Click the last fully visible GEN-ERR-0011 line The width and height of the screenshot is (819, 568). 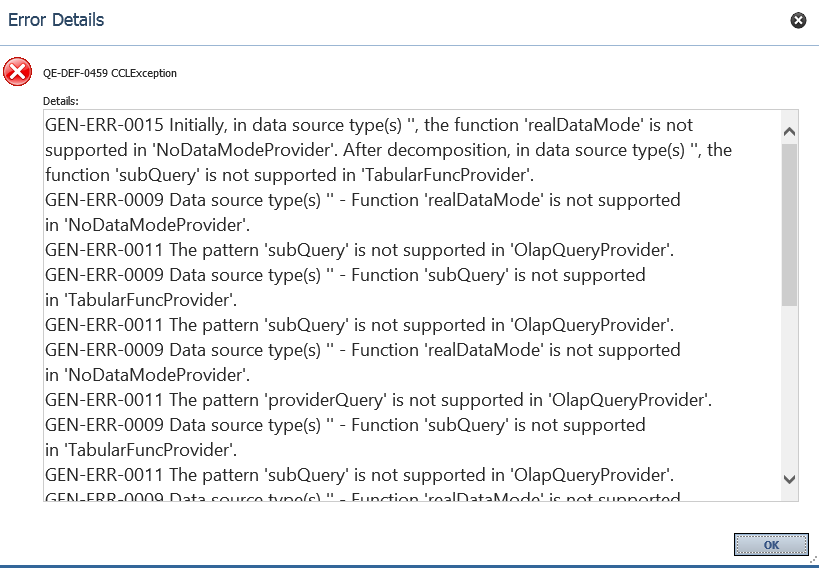(359, 476)
